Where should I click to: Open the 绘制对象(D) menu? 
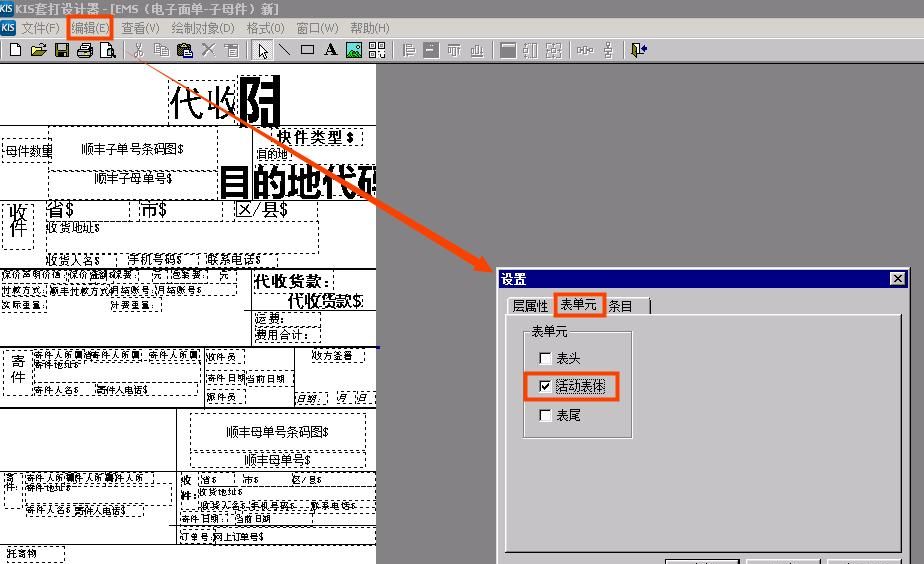203,28
